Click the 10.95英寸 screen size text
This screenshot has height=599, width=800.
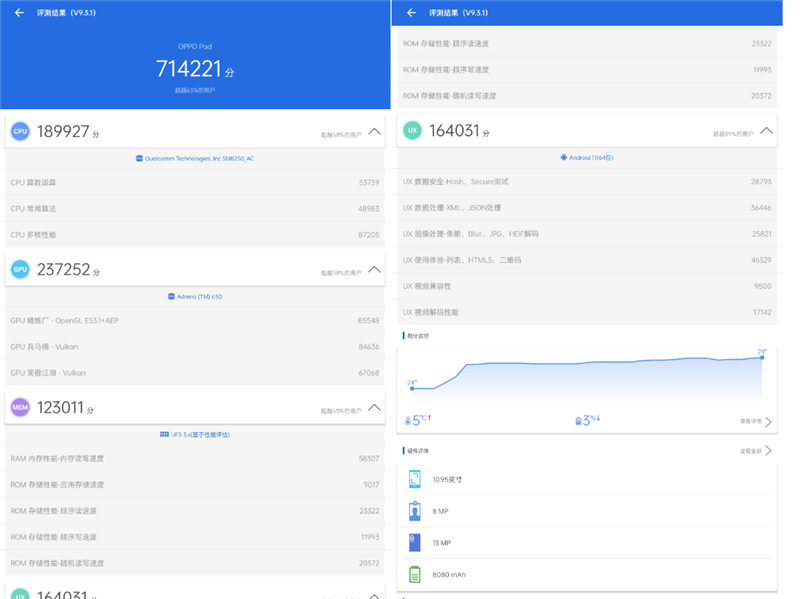click(447, 480)
